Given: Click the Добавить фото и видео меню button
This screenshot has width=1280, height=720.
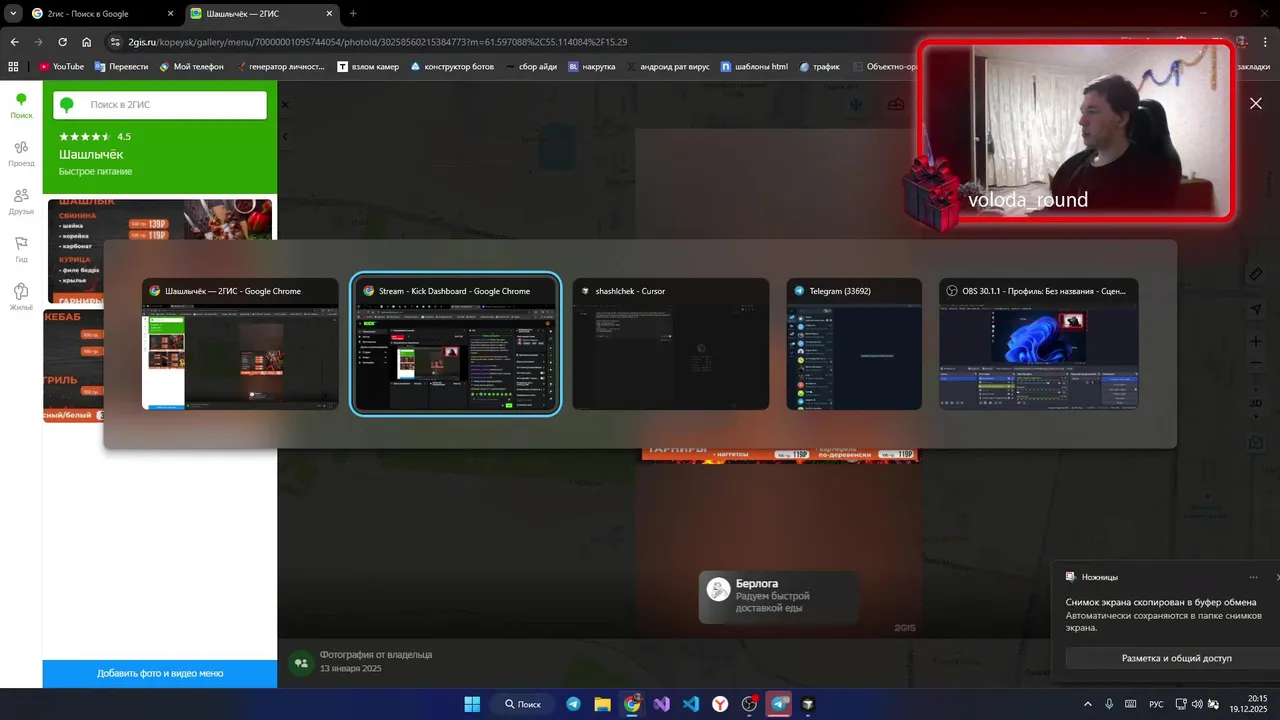Looking at the screenshot, I should click(x=160, y=673).
